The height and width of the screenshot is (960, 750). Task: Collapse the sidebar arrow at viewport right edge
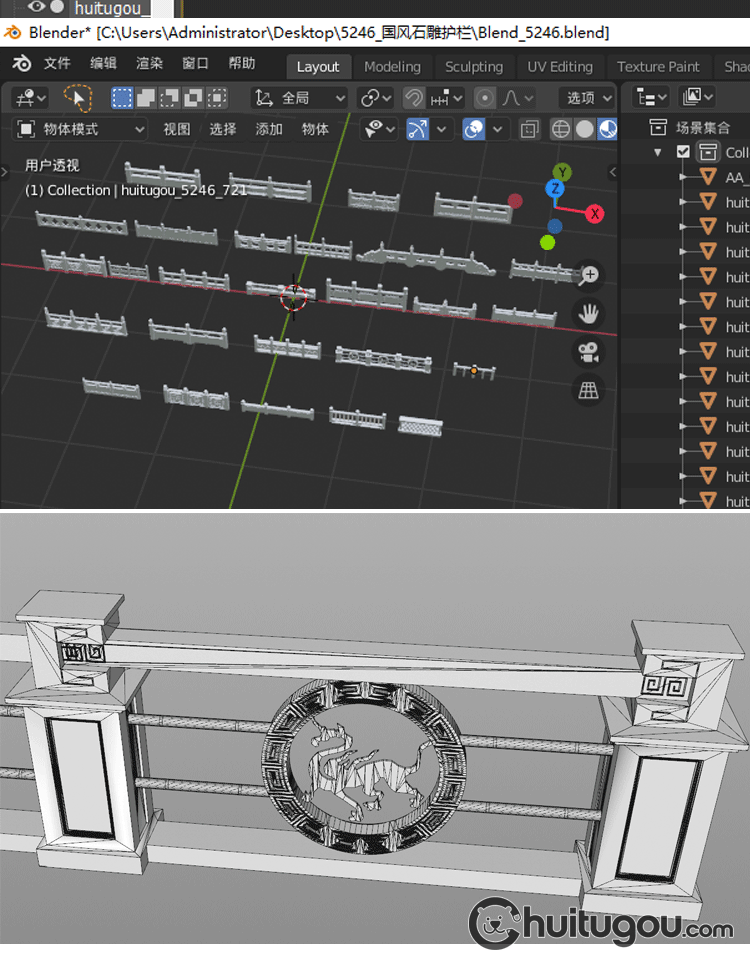tap(612, 173)
